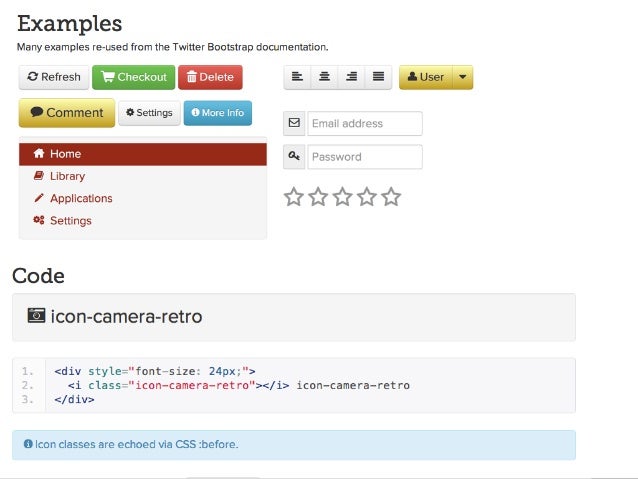638x479 pixels.
Task: Click the large 'icon-camera-retro' preview text
Action: coord(126,317)
